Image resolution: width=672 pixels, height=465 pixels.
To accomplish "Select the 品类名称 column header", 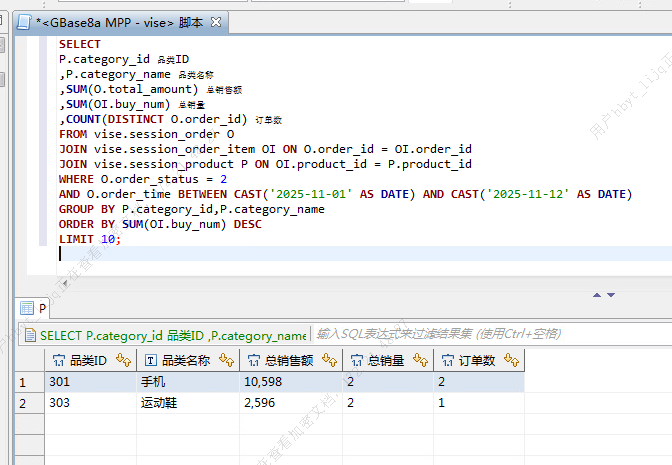I will click(x=186, y=360).
